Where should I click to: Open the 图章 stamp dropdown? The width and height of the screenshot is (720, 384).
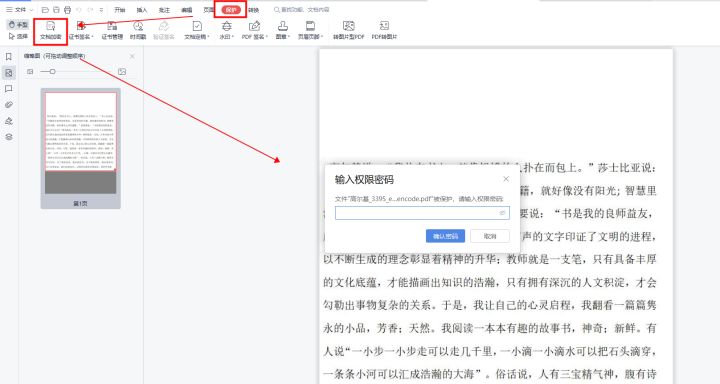(283, 30)
